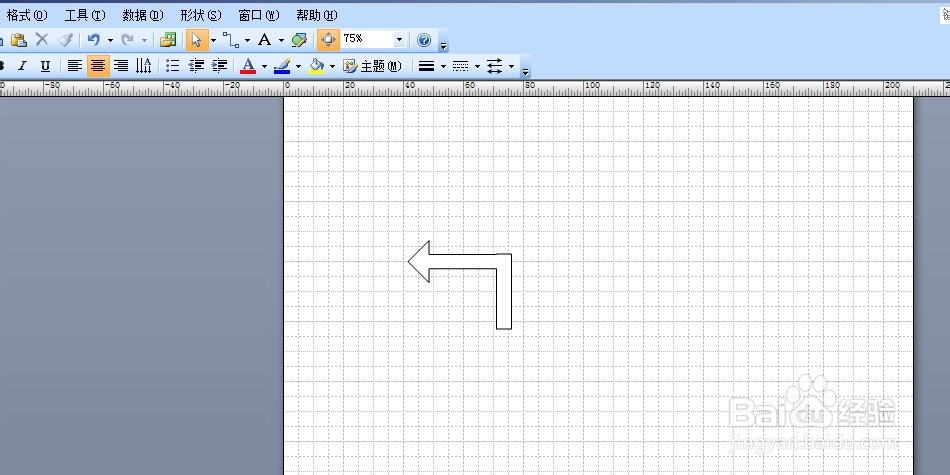Expand the line pattern dropdown arrow
The height and width of the screenshot is (475, 950).
[x=477, y=67]
